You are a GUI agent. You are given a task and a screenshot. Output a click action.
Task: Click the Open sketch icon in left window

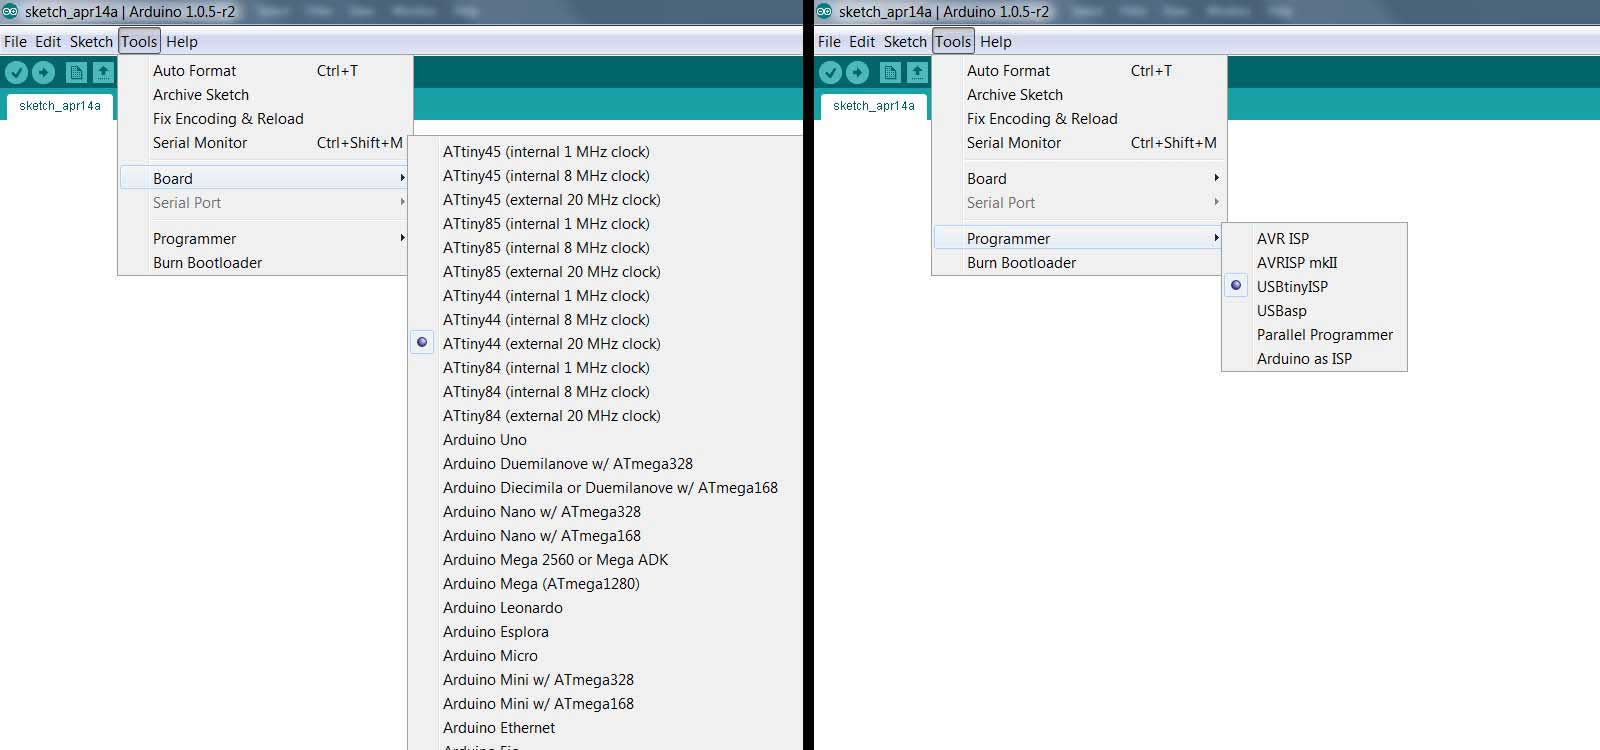[103, 72]
